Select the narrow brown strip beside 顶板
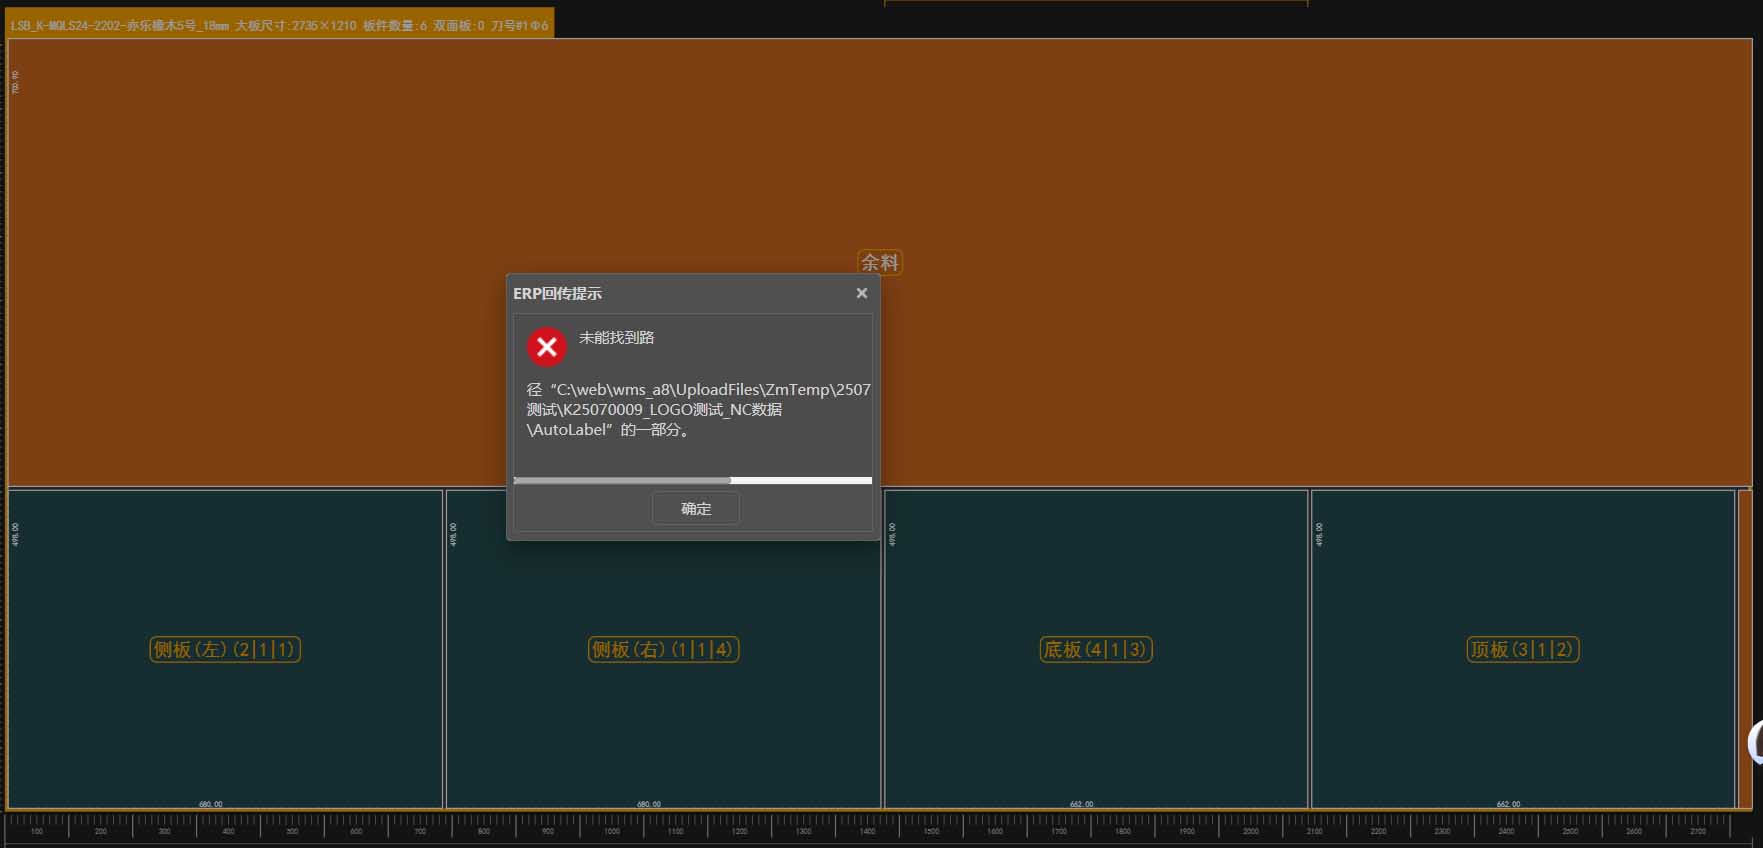Image resolution: width=1763 pixels, height=848 pixels. point(1745,648)
